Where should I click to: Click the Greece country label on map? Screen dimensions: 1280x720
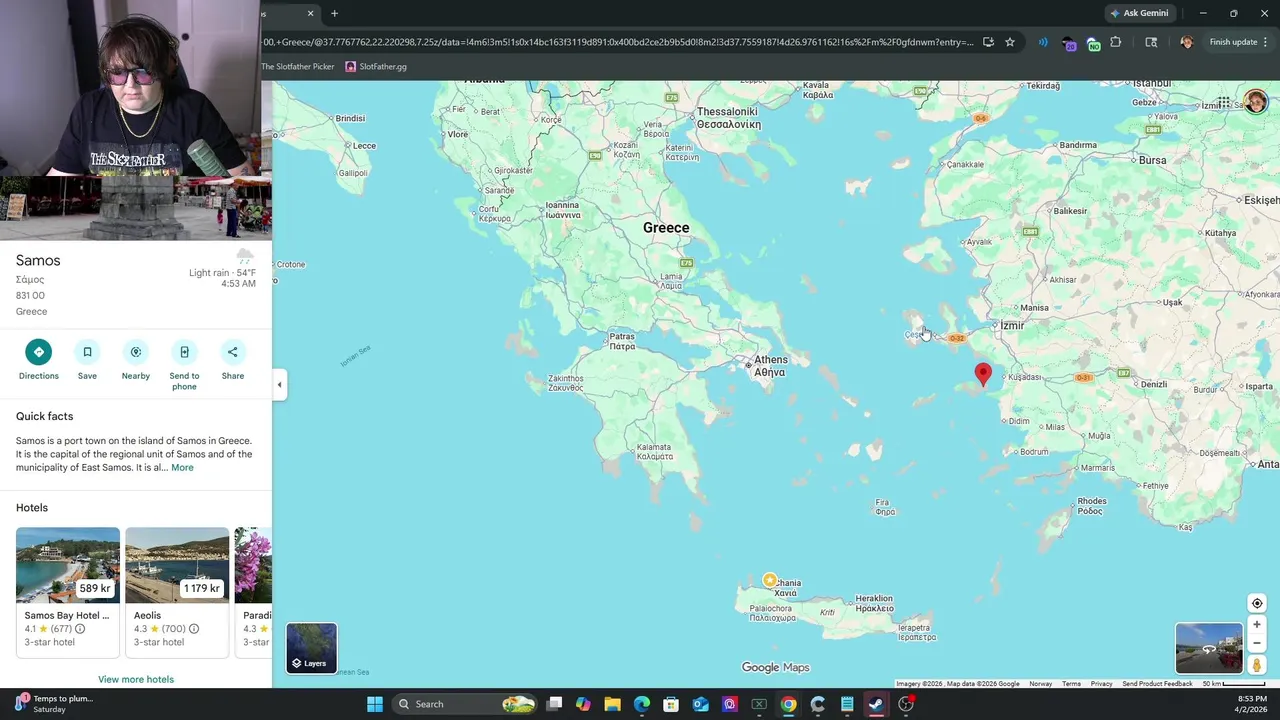coord(666,228)
